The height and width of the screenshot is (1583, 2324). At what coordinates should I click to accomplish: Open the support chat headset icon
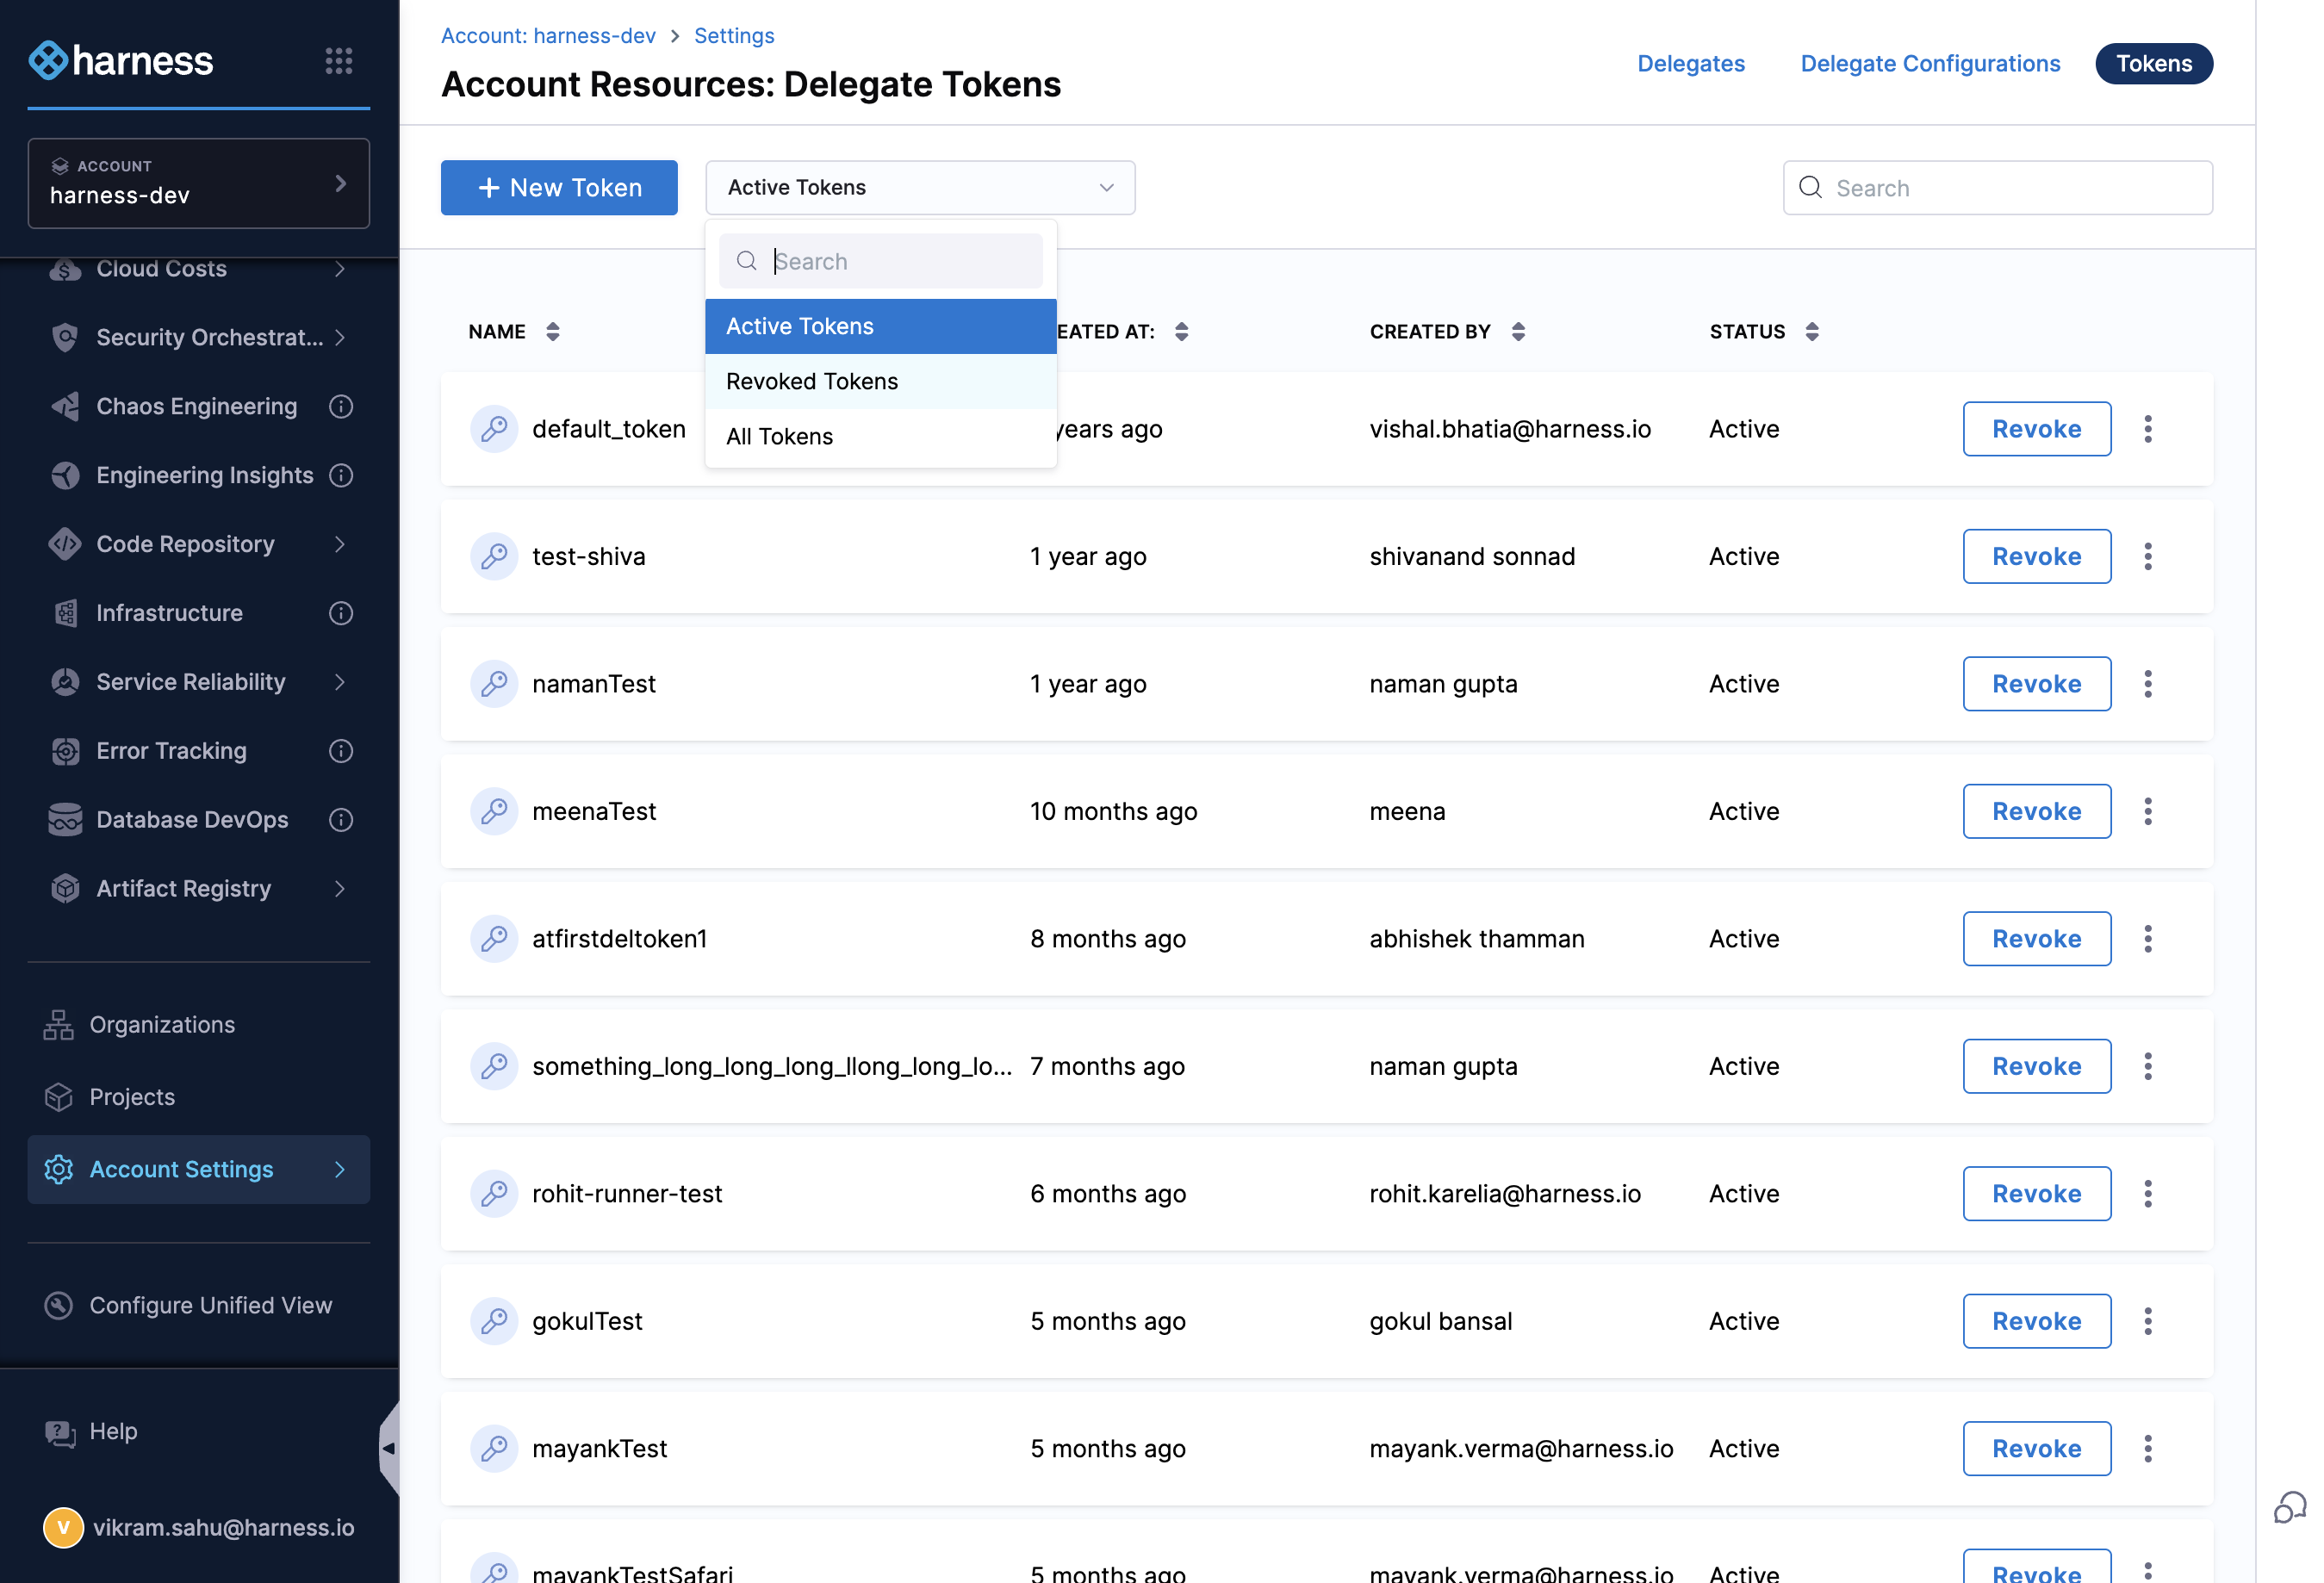pyautogui.click(x=2289, y=1506)
